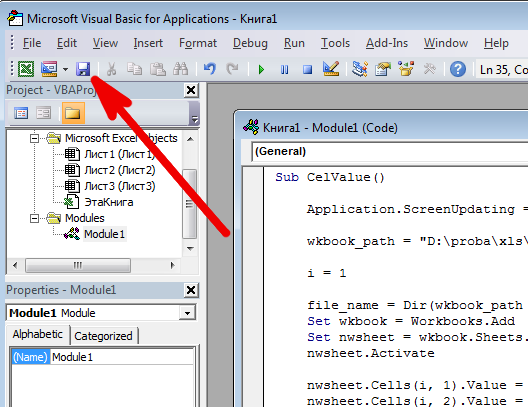Click the Reset stop icon
The image size is (528, 407).
(307, 70)
